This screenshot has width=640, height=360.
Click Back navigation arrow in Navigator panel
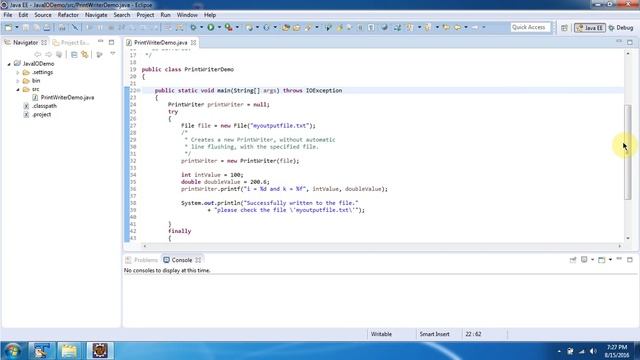coord(38,54)
